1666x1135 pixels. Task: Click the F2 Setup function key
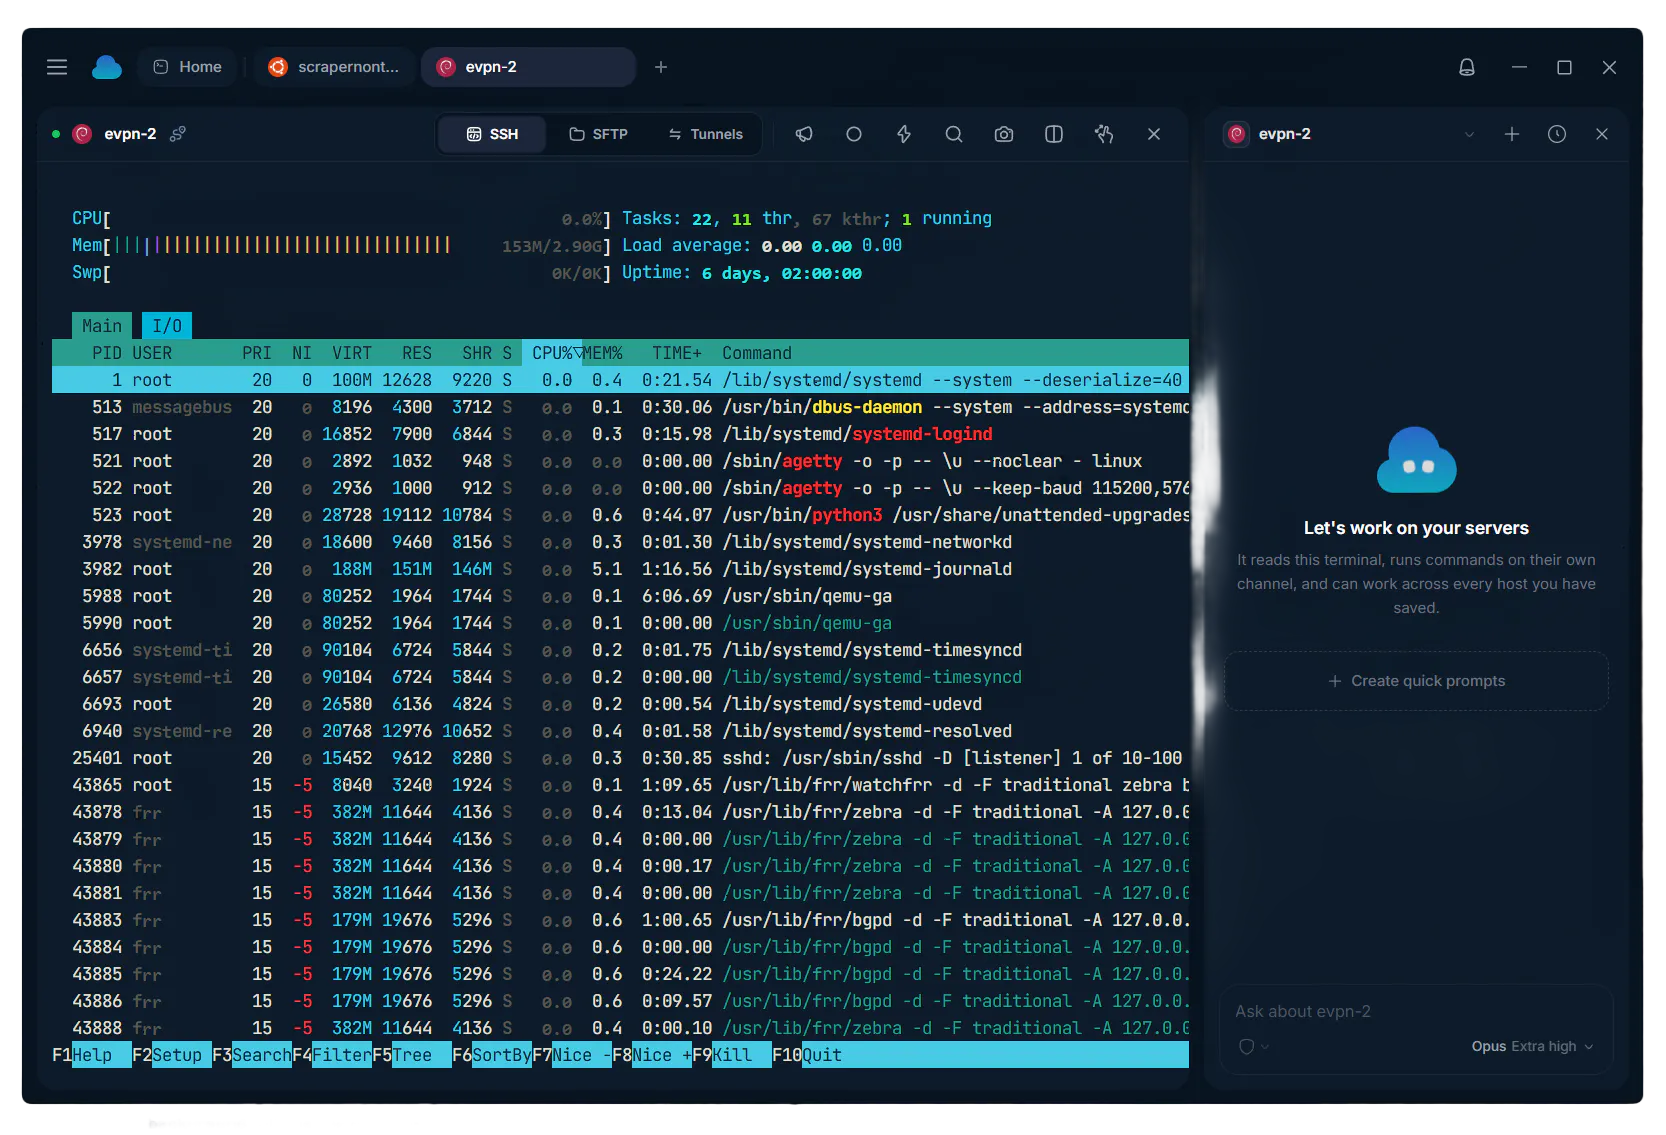point(172,1055)
